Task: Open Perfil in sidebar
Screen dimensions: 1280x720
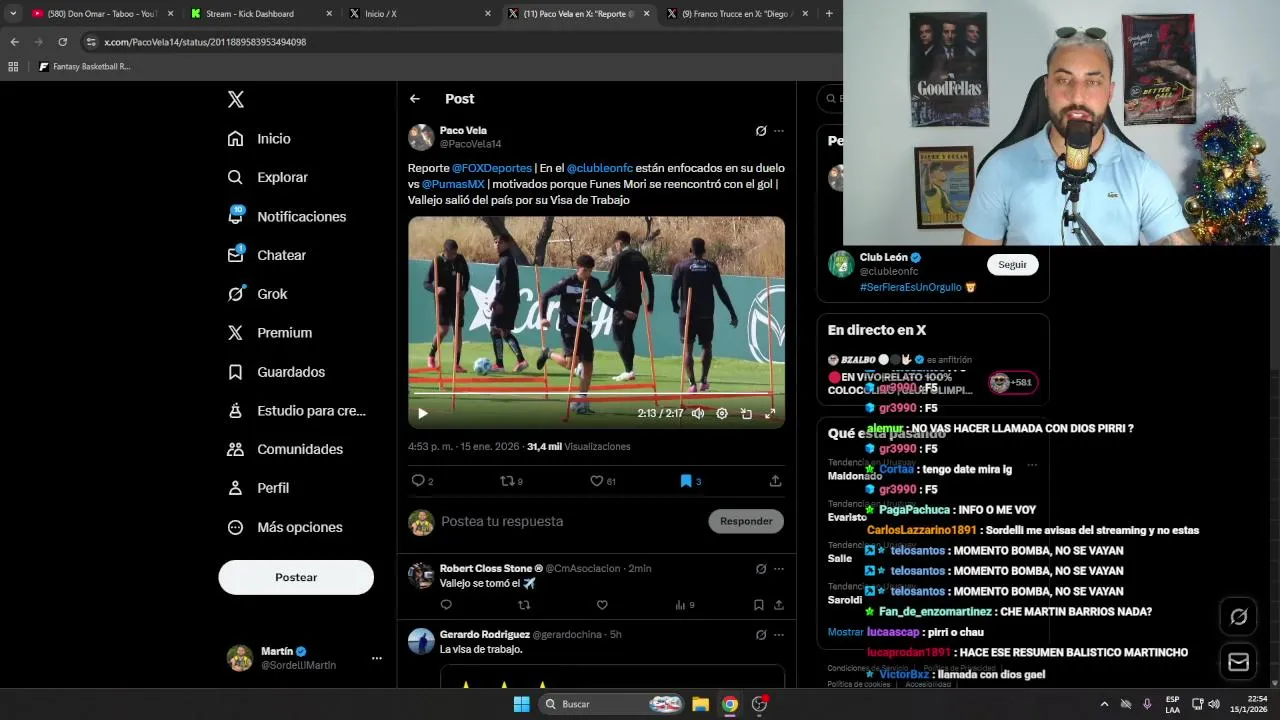Action: pos(258,488)
